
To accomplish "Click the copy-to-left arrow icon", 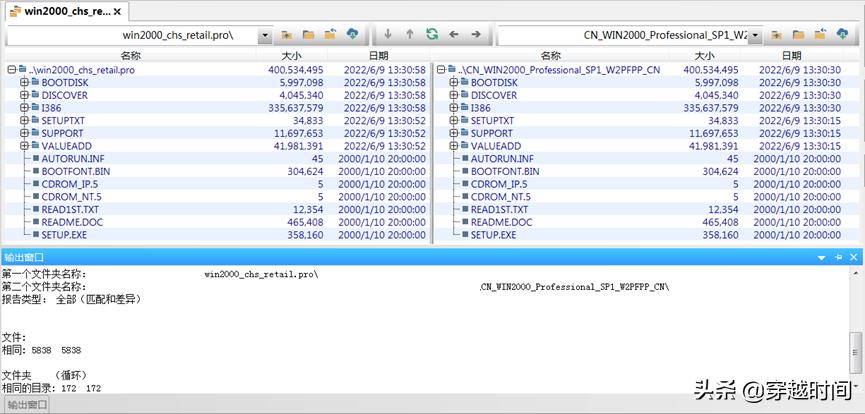I will pos(454,34).
